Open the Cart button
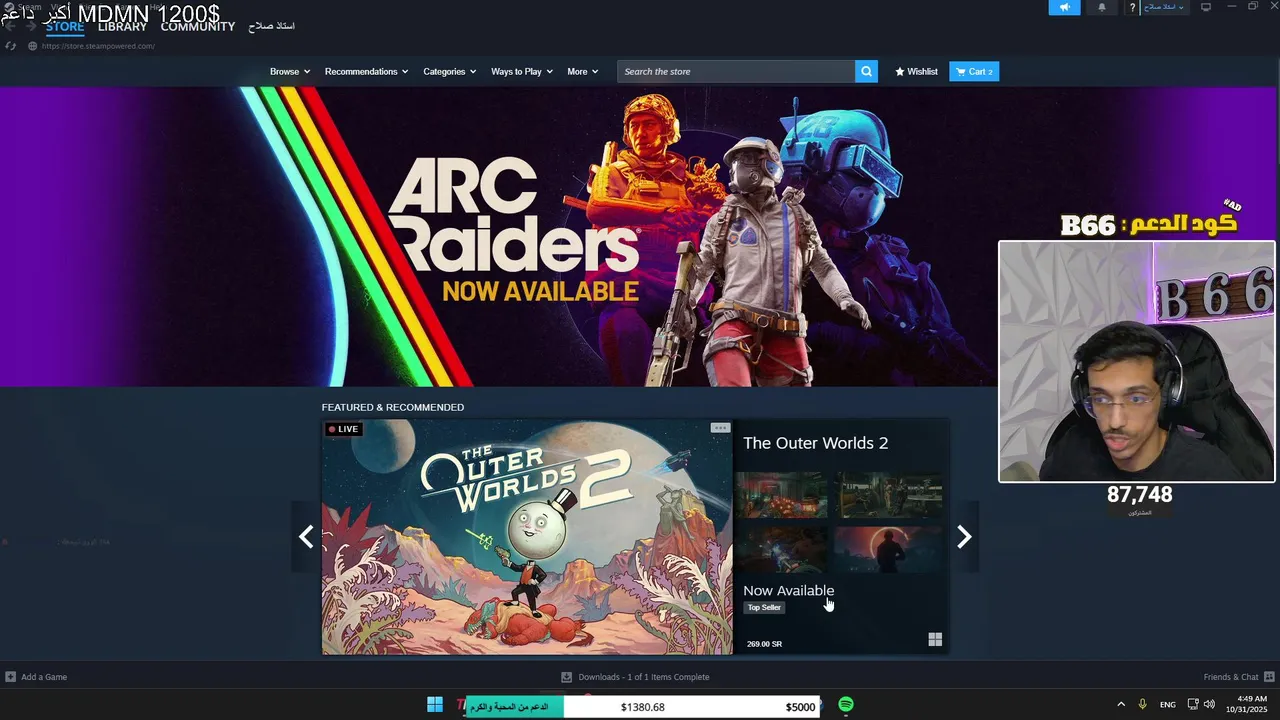The image size is (1280, 720). tap(974, 71)
